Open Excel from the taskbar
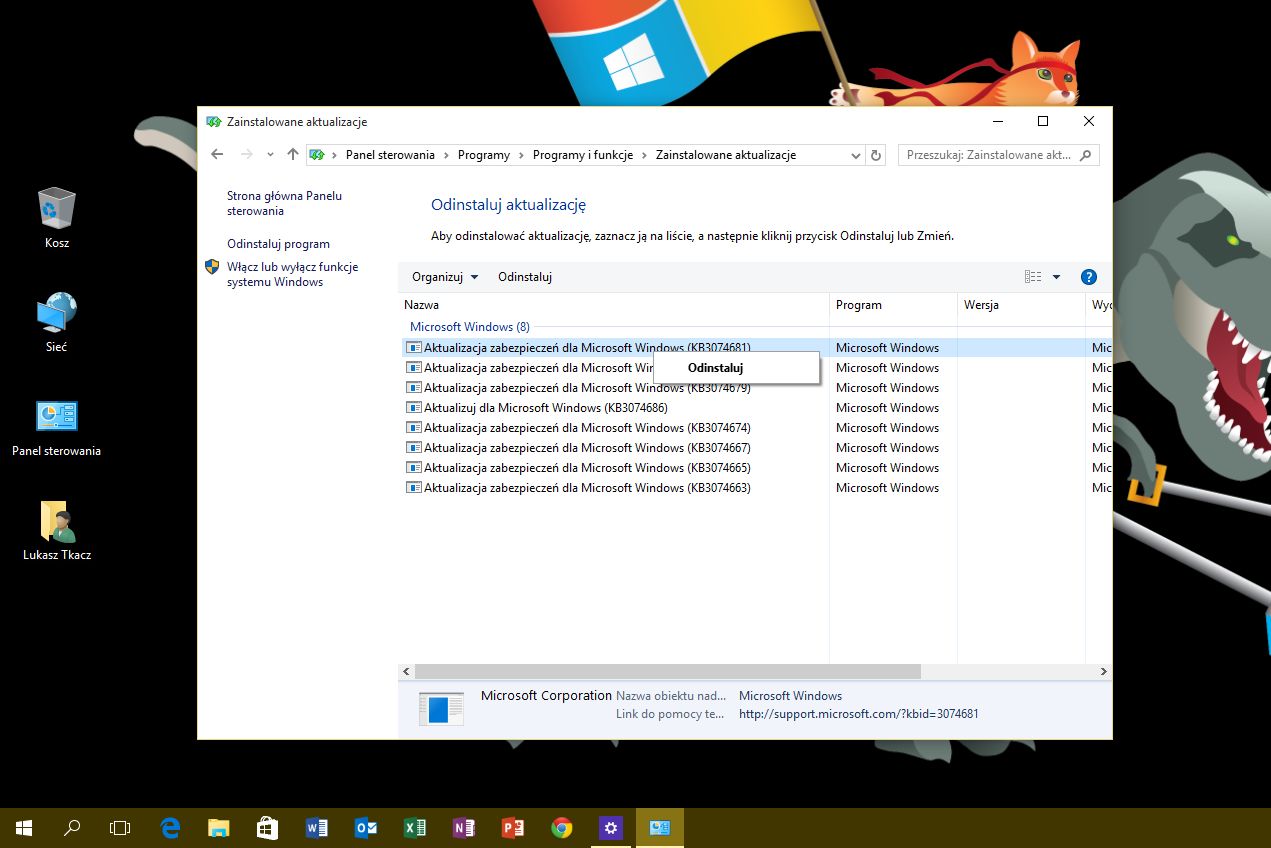The width and height of the screenshot is (1271, 848). [414, 827]
